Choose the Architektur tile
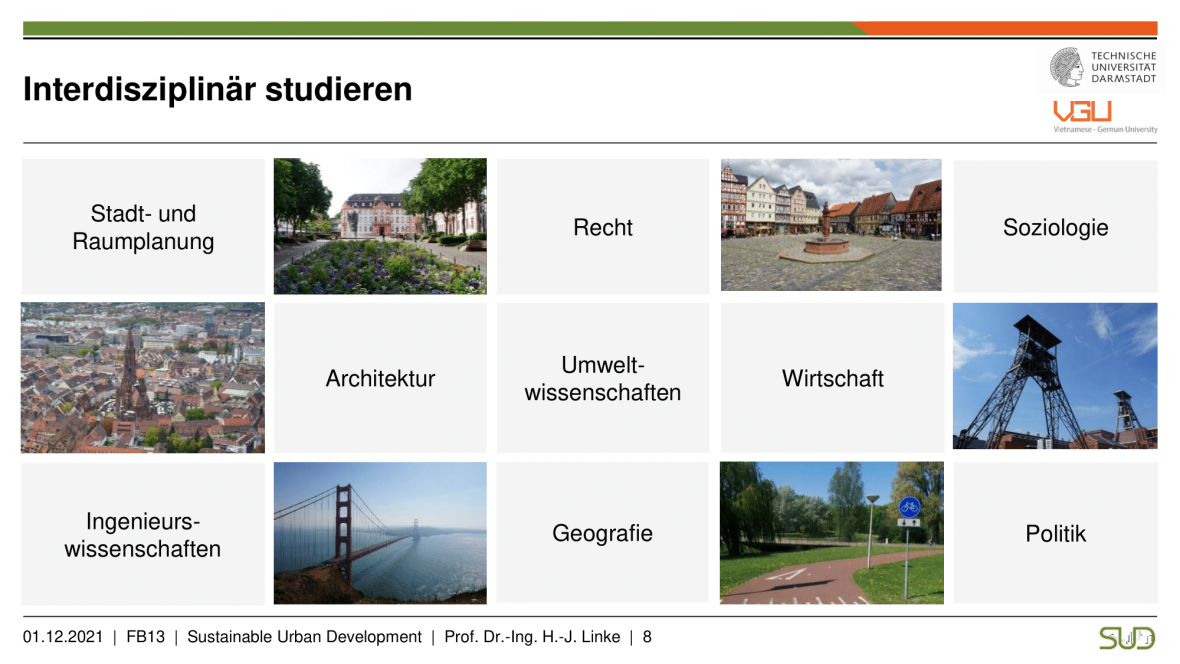Screen dimensions: 1180x664 pos(380,378)
